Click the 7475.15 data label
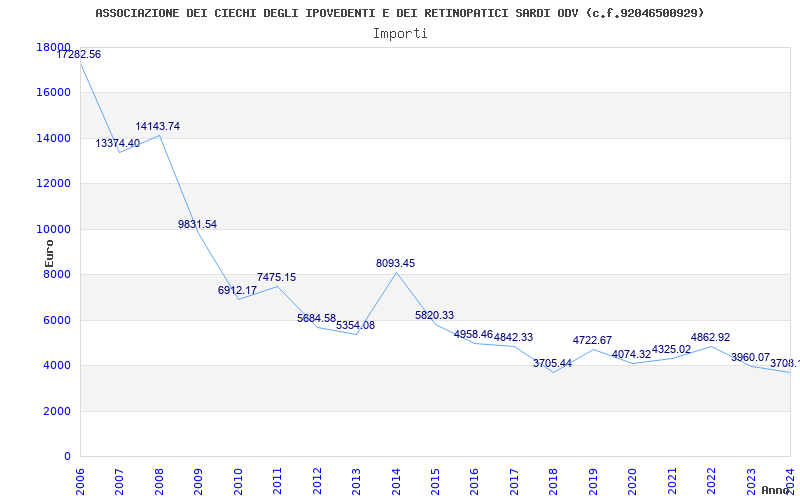 click(277, 278)
